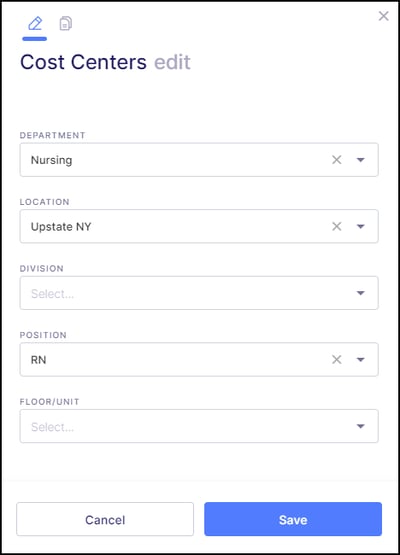Open the Floor/Unit dropdown arrow
Image resolution: width=400 pixels, height=555 pixels.
coord(360,426)
